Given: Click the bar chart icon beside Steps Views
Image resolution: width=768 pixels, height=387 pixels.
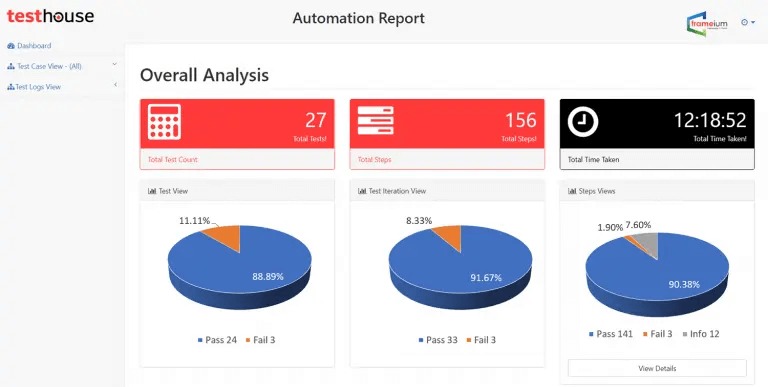Looking at the screenshot, I should tap(572, 191).
